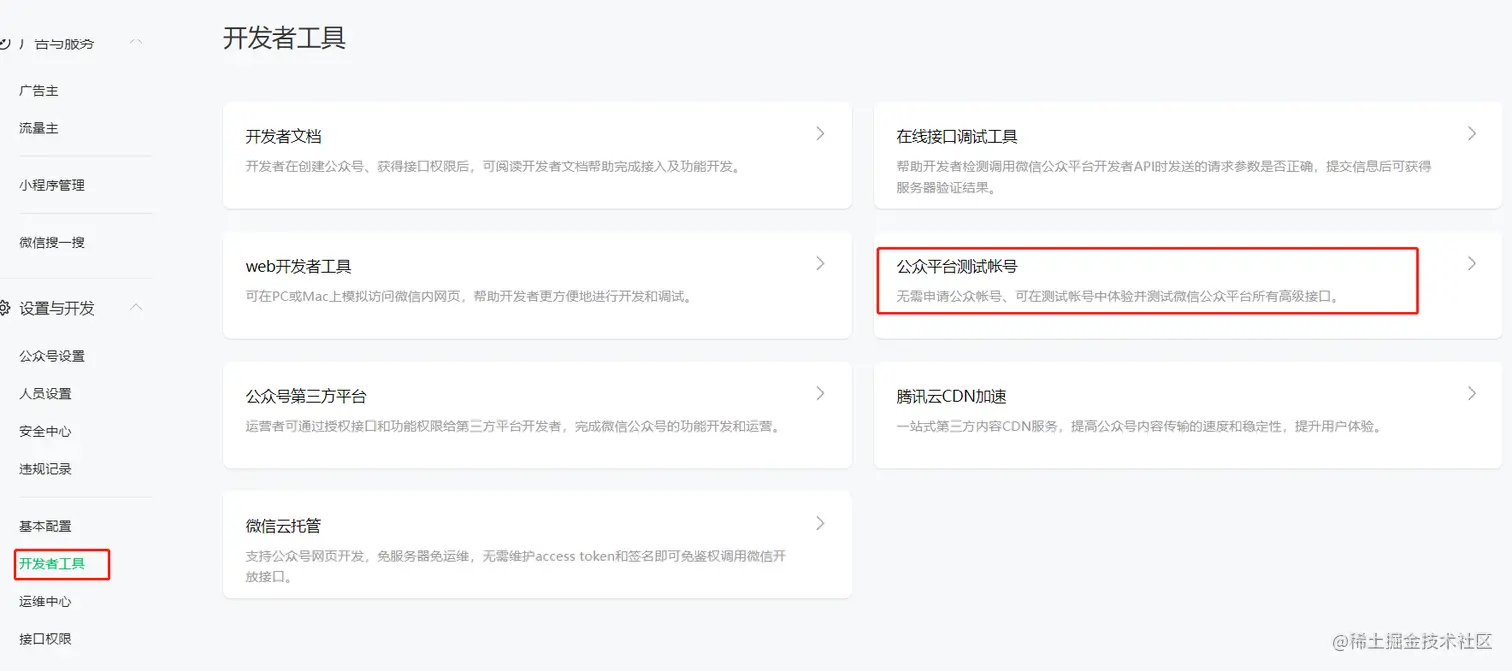The width and height of the screenshot is (1512, 671).
Task: Open 广告主 in the sidebar
Action: (x=39, y=91)
